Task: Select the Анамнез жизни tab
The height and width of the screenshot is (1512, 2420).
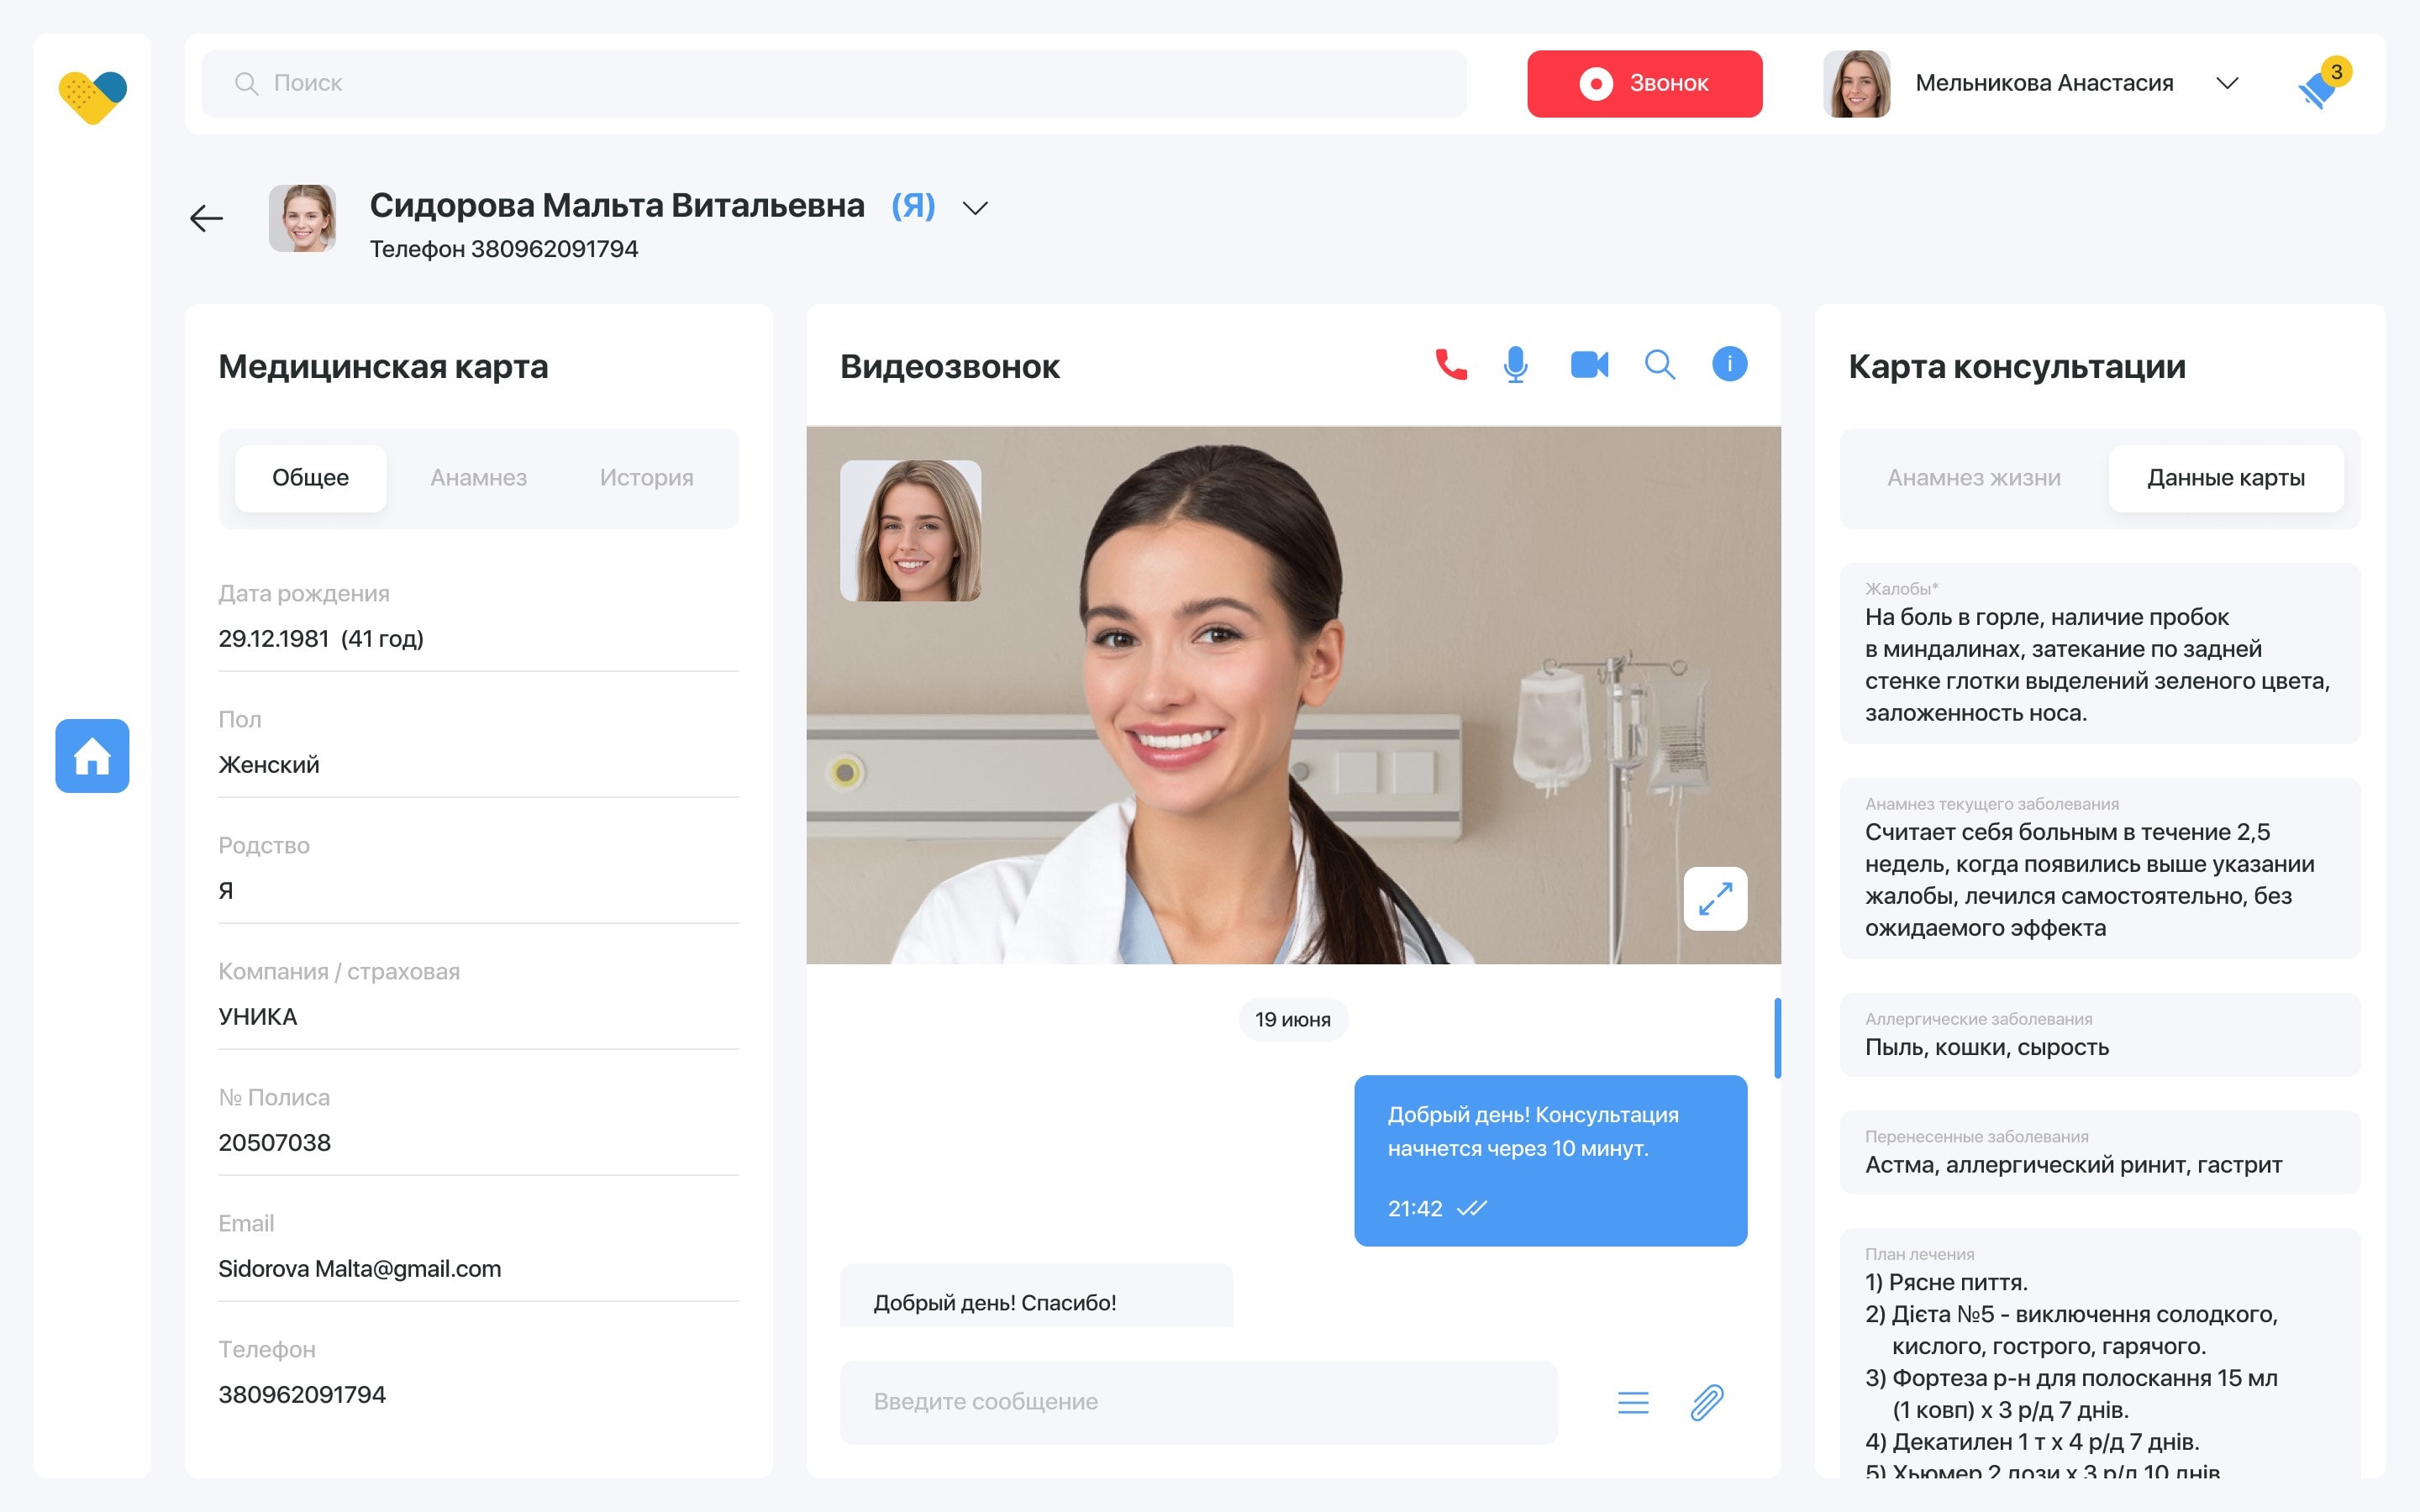Action: click(1974, 478)
